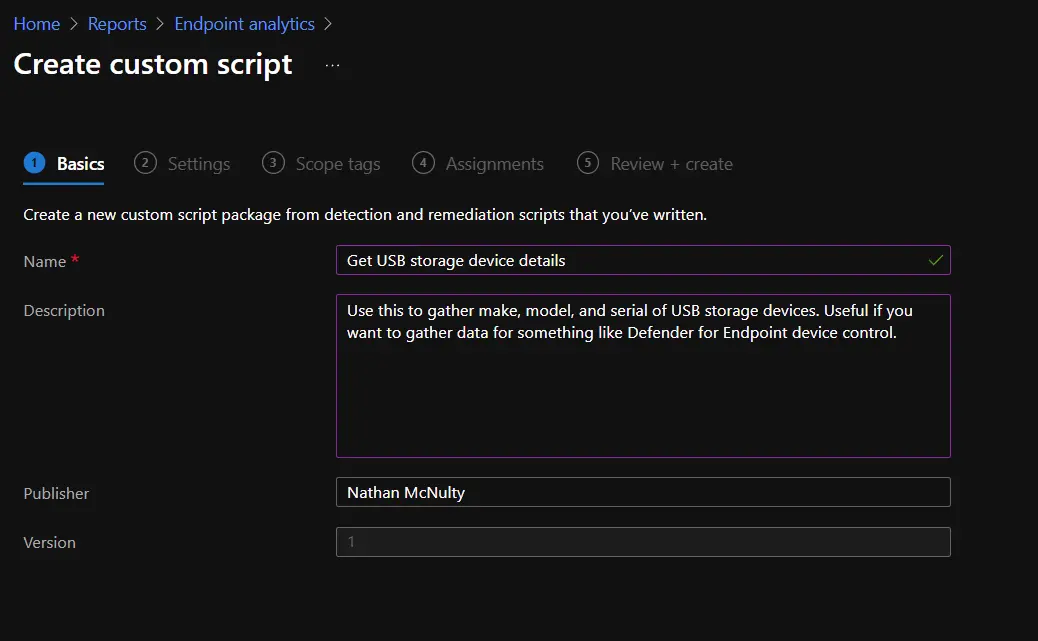The width and height of the screenshot is (1038, 641).
Task: Click the step 1 circle icon
Action: click(35, 163)
